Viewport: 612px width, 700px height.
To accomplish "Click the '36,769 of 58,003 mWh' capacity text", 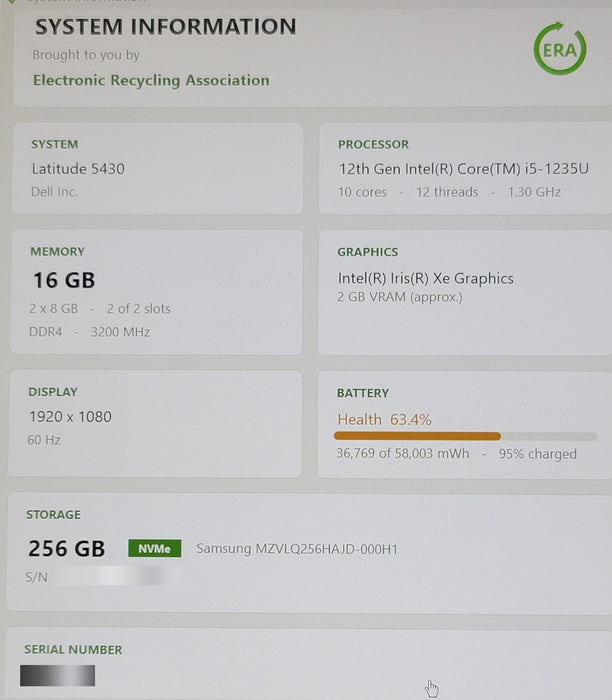I will pos(403,454).
